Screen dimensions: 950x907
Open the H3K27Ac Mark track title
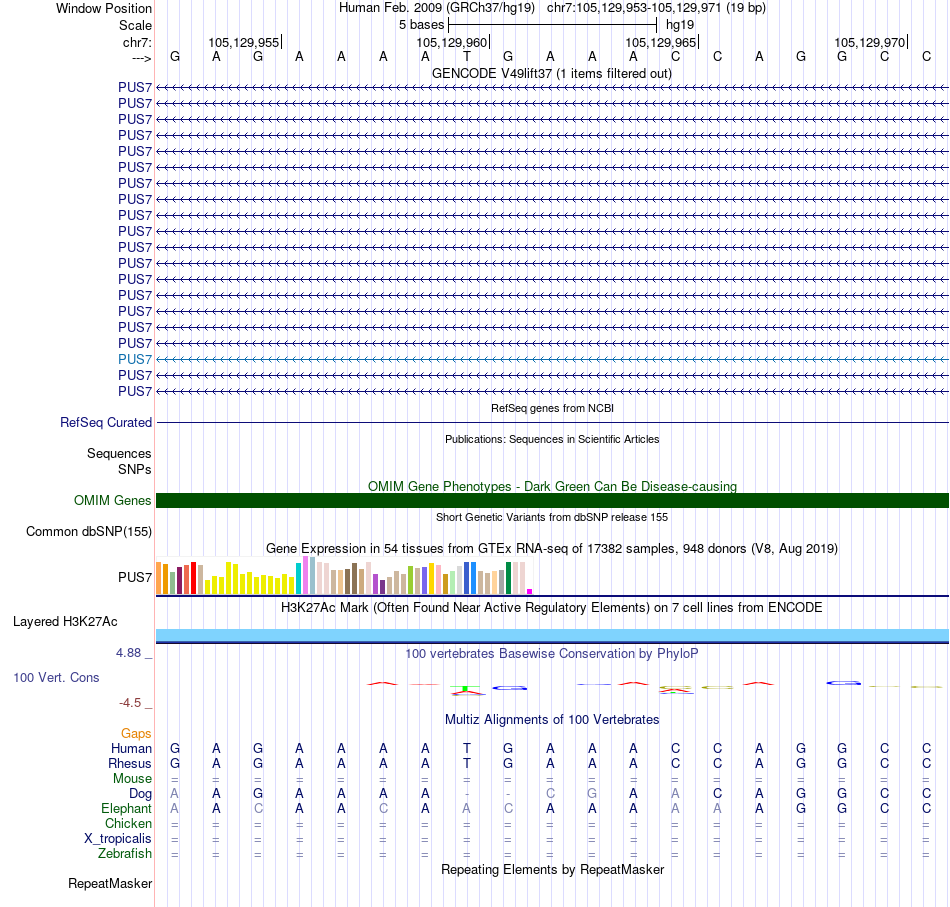coord(552,608)
